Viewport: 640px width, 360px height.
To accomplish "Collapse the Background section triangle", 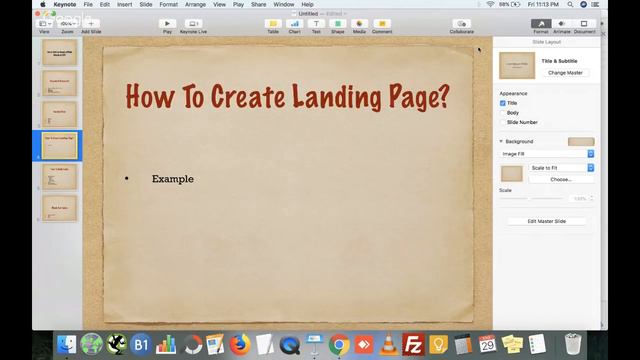I will tap(501, 142).
